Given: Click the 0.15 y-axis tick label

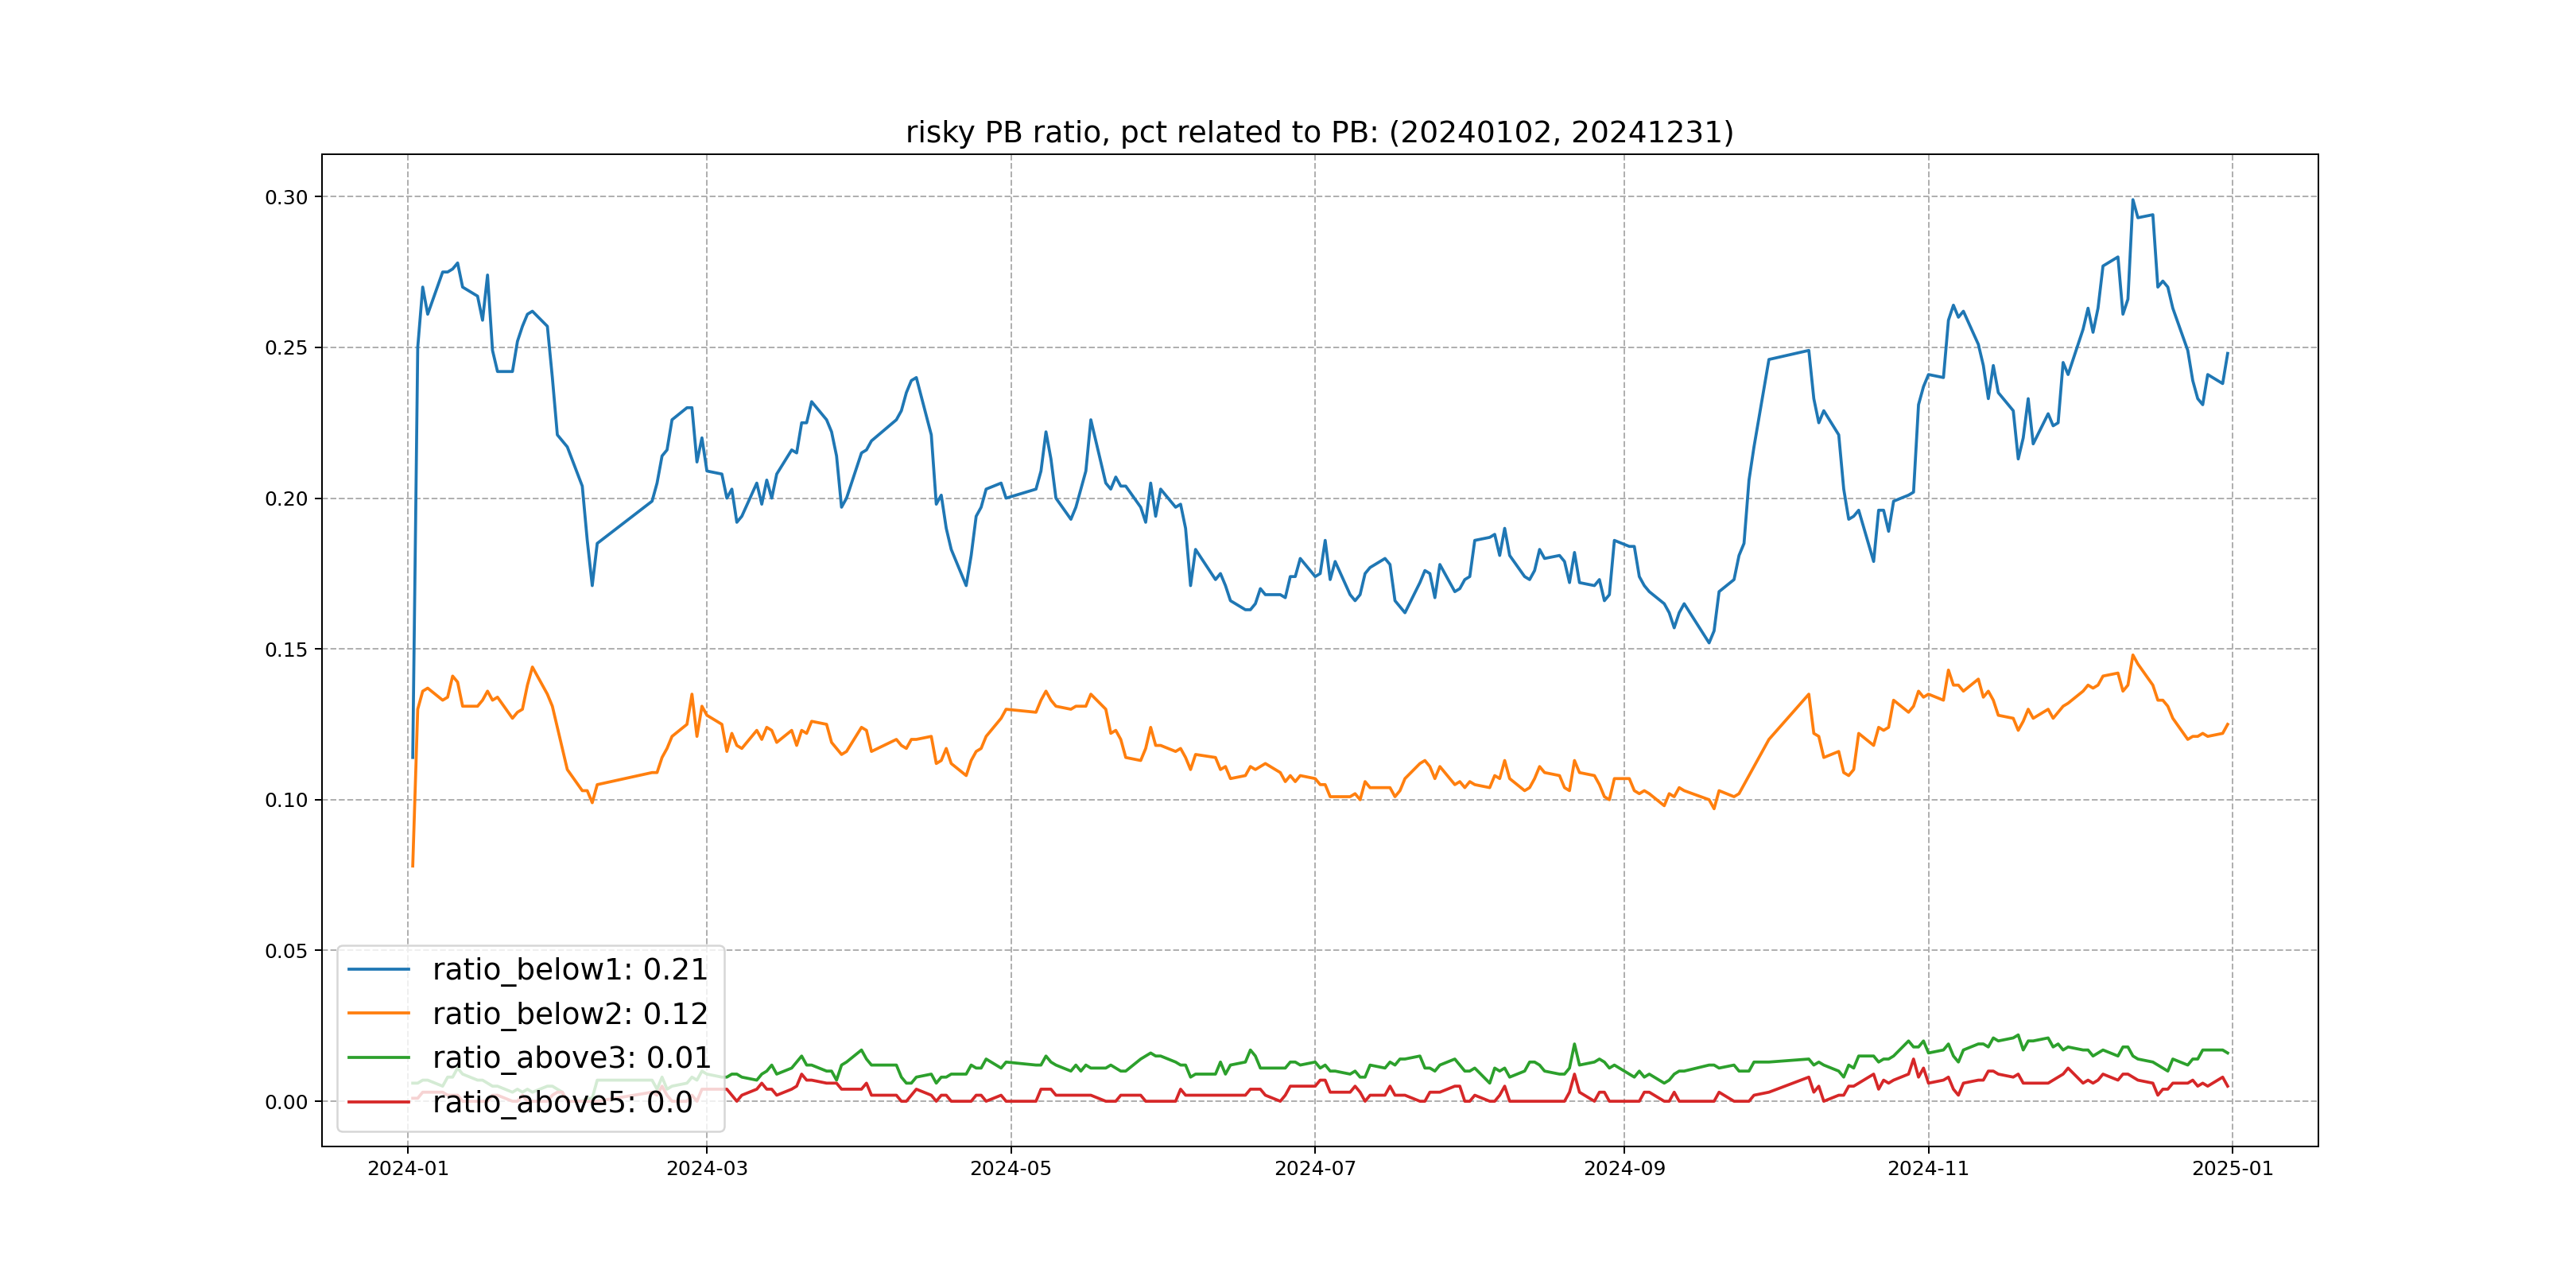Looking at the screenshot, I should click(x=286, y=649).
